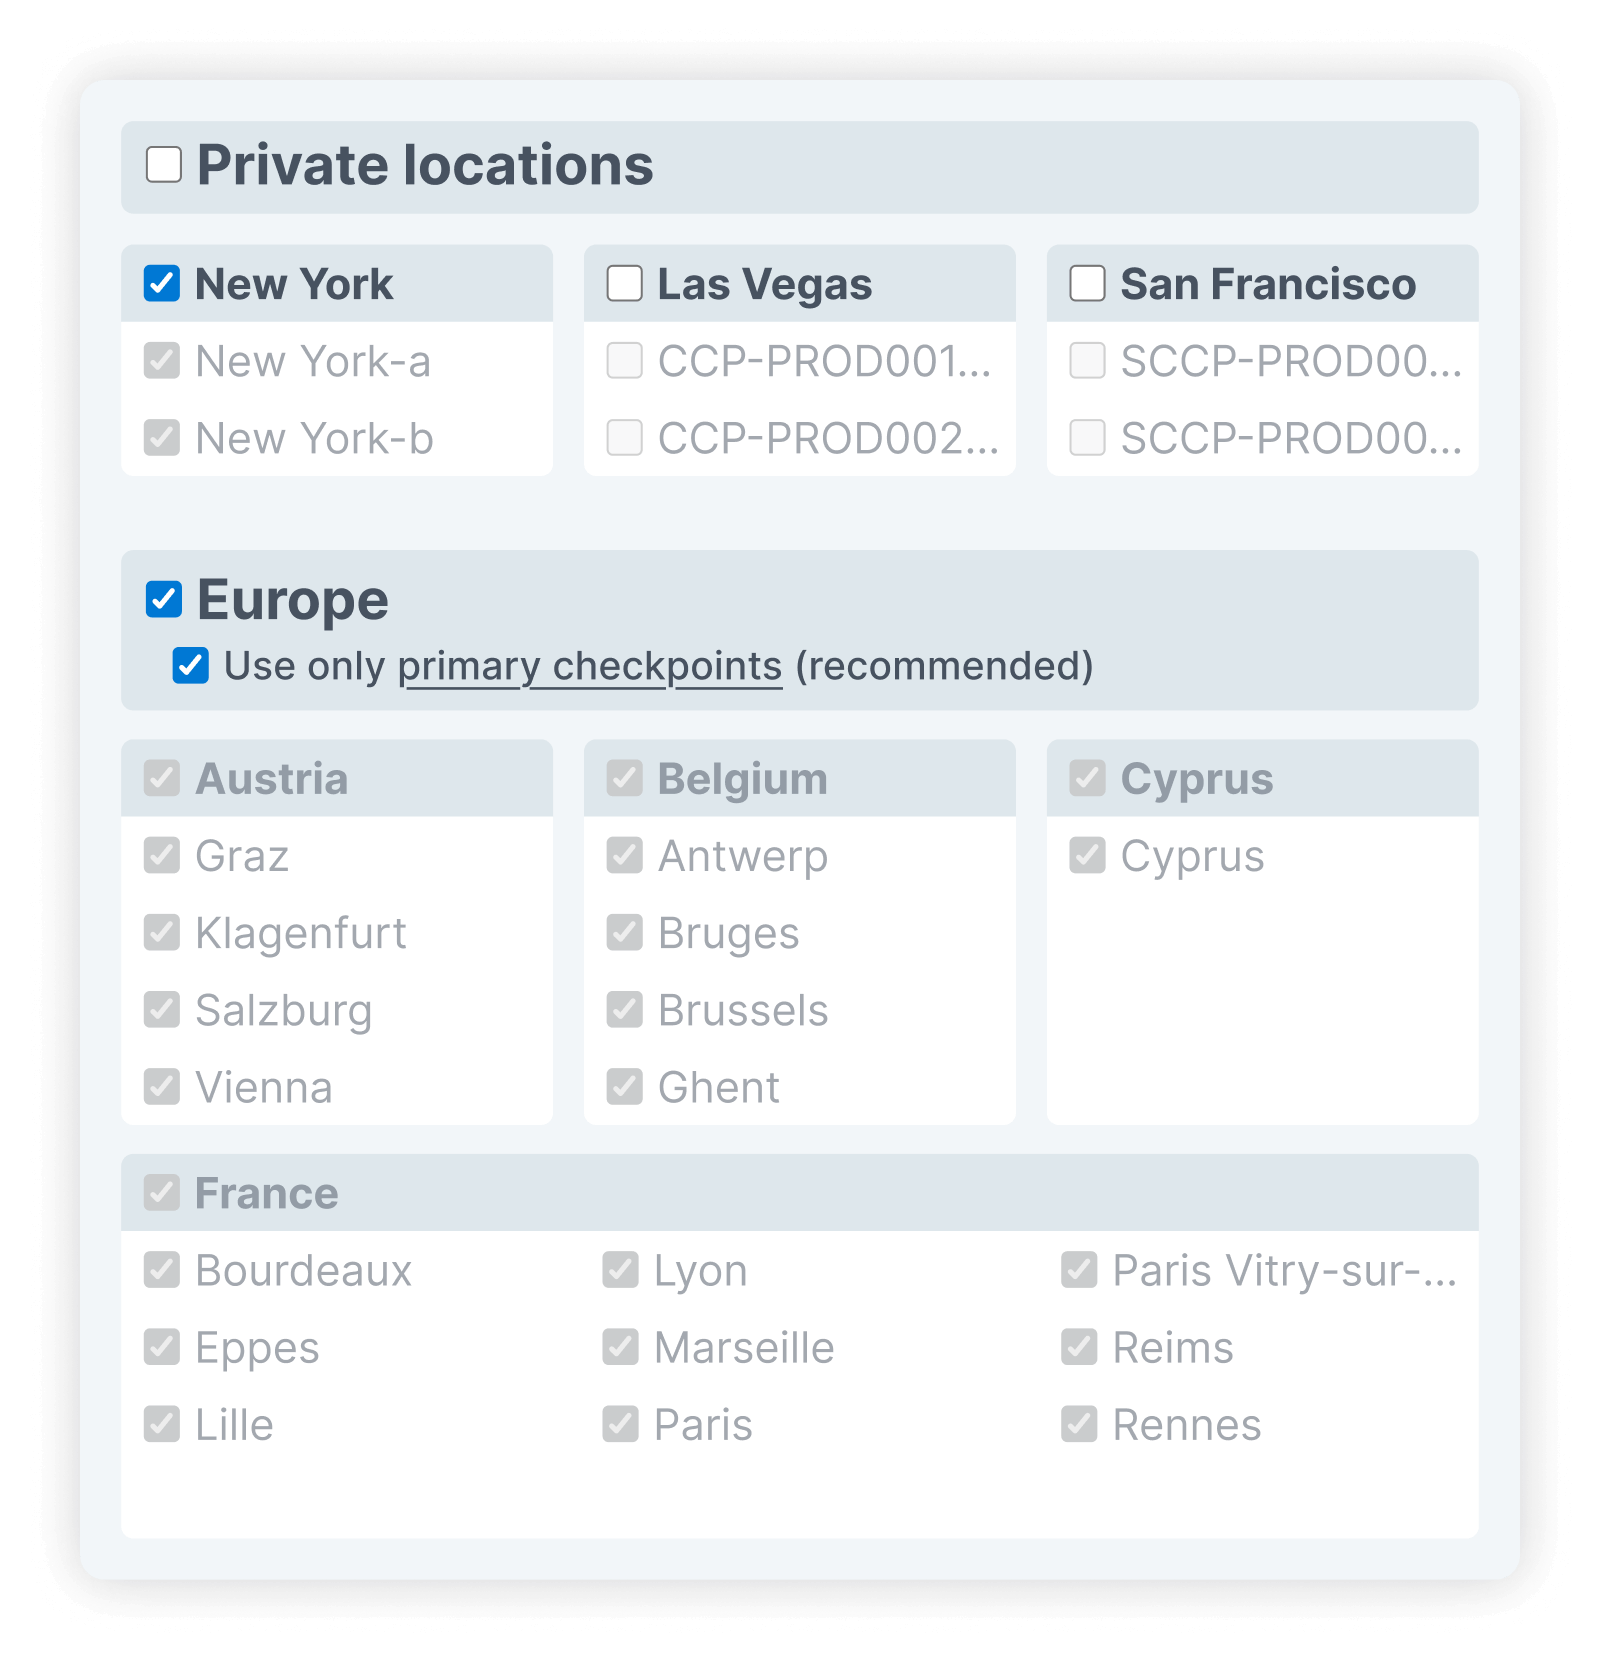
Task: Click the Vienna checkbox
Action: tap(162, 1087)
